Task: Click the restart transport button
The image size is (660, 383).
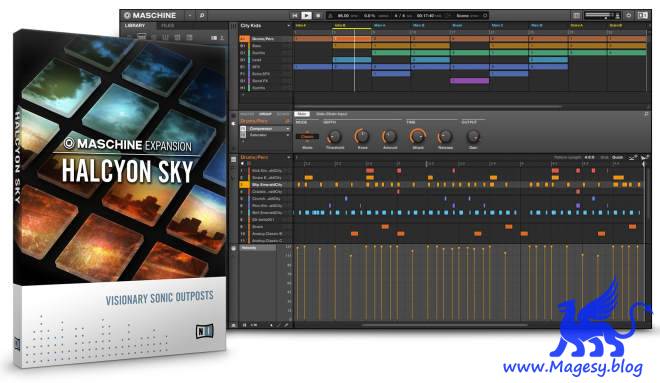Action: point(295,16)
